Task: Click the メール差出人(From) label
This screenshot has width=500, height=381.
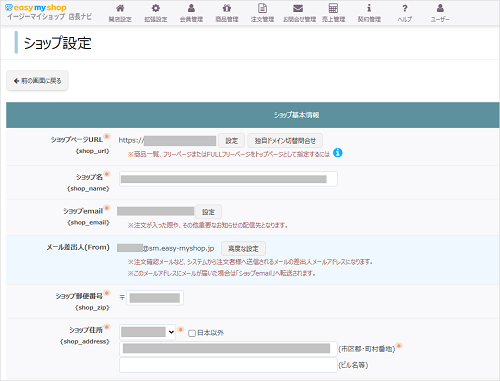Action: pos(78,247)
